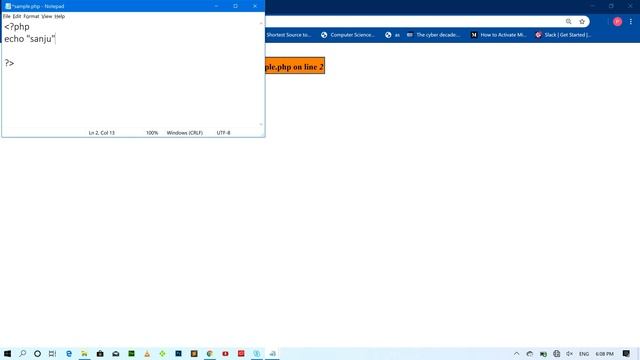
Task: Open Task View on taskbar
Action: tap(52, 353)
